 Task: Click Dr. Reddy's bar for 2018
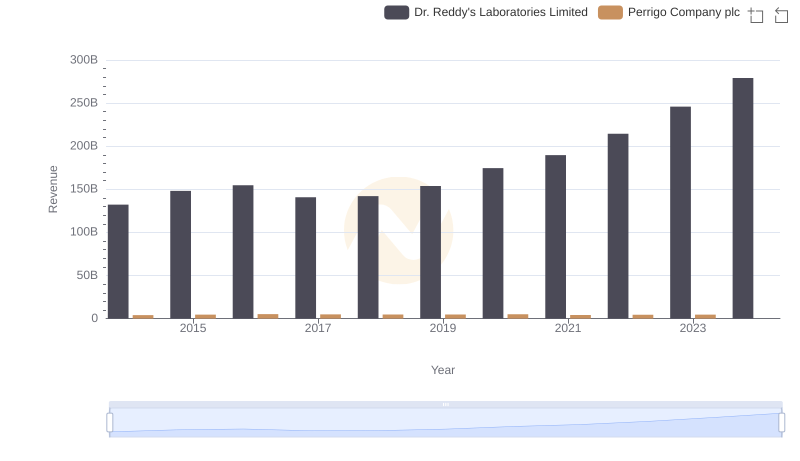[368, 258]
